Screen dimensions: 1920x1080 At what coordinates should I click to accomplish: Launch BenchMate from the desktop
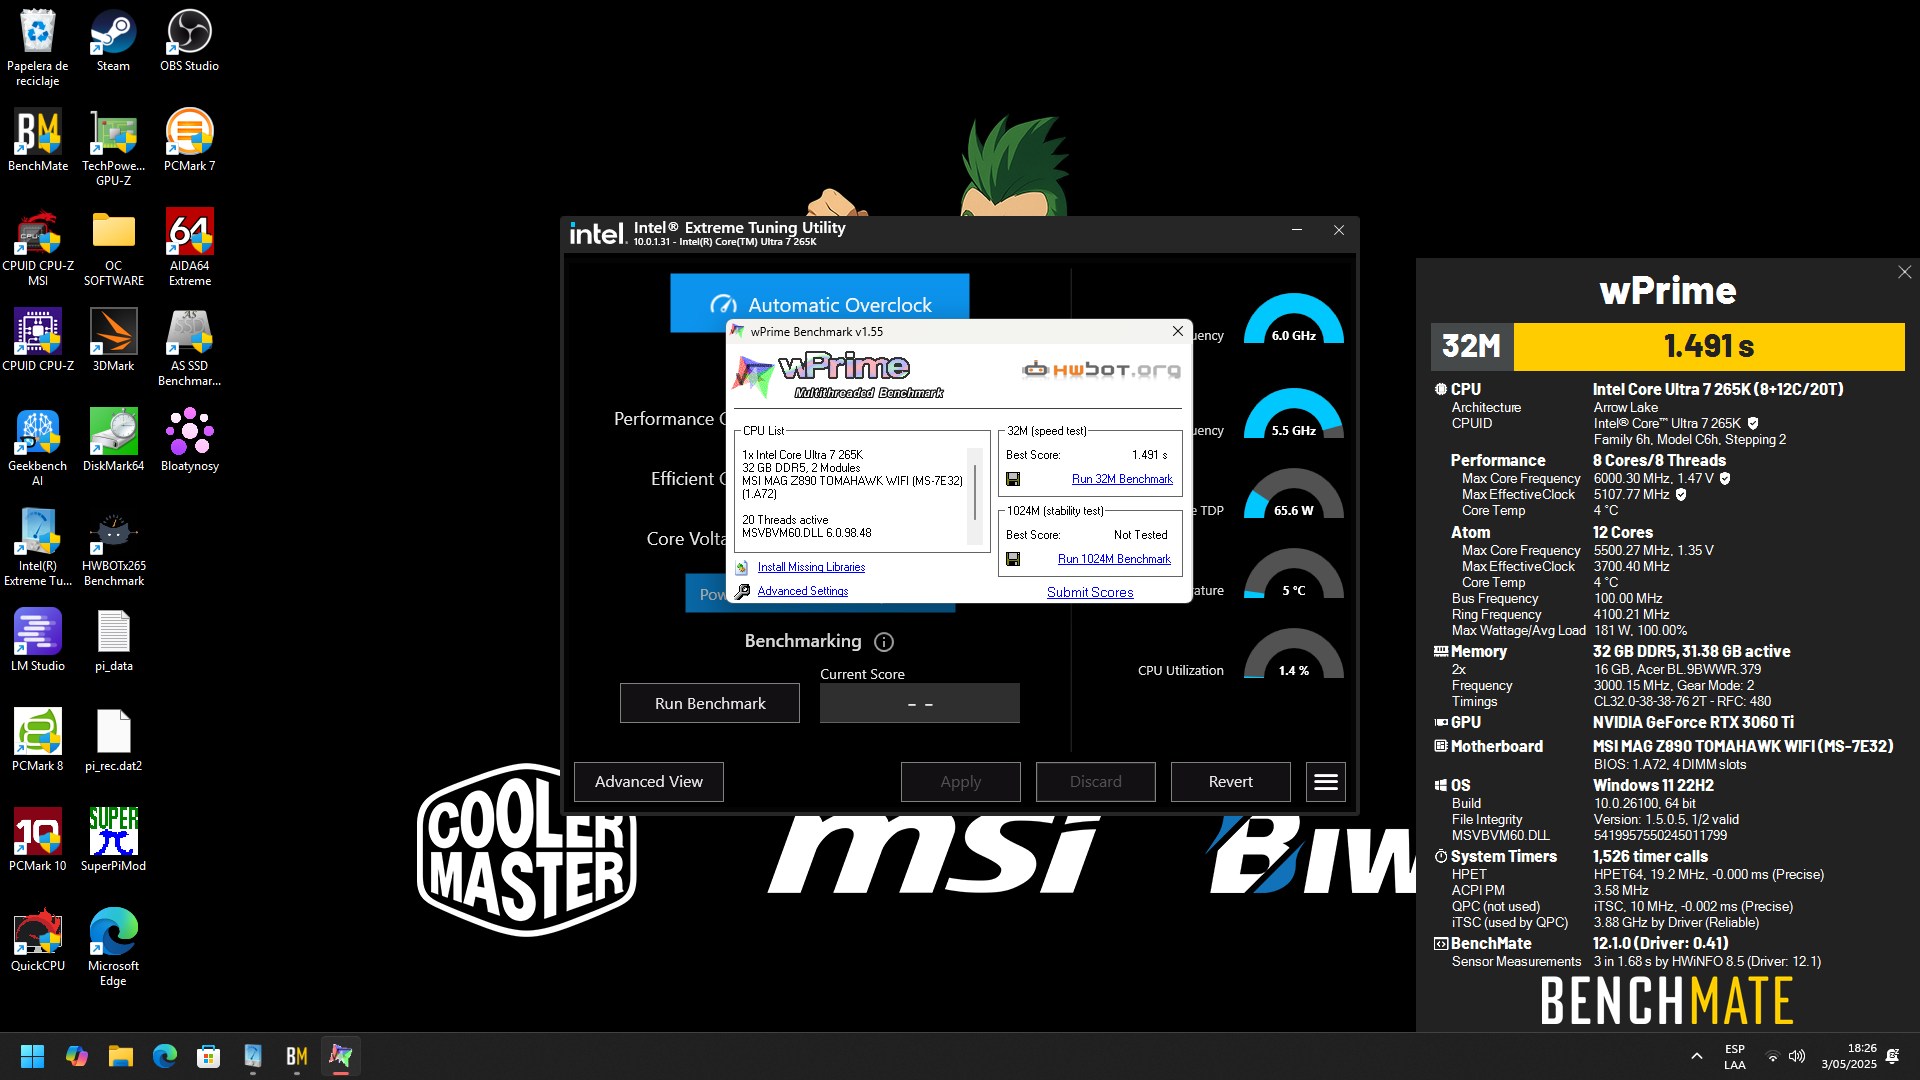(x=38, y=141)
